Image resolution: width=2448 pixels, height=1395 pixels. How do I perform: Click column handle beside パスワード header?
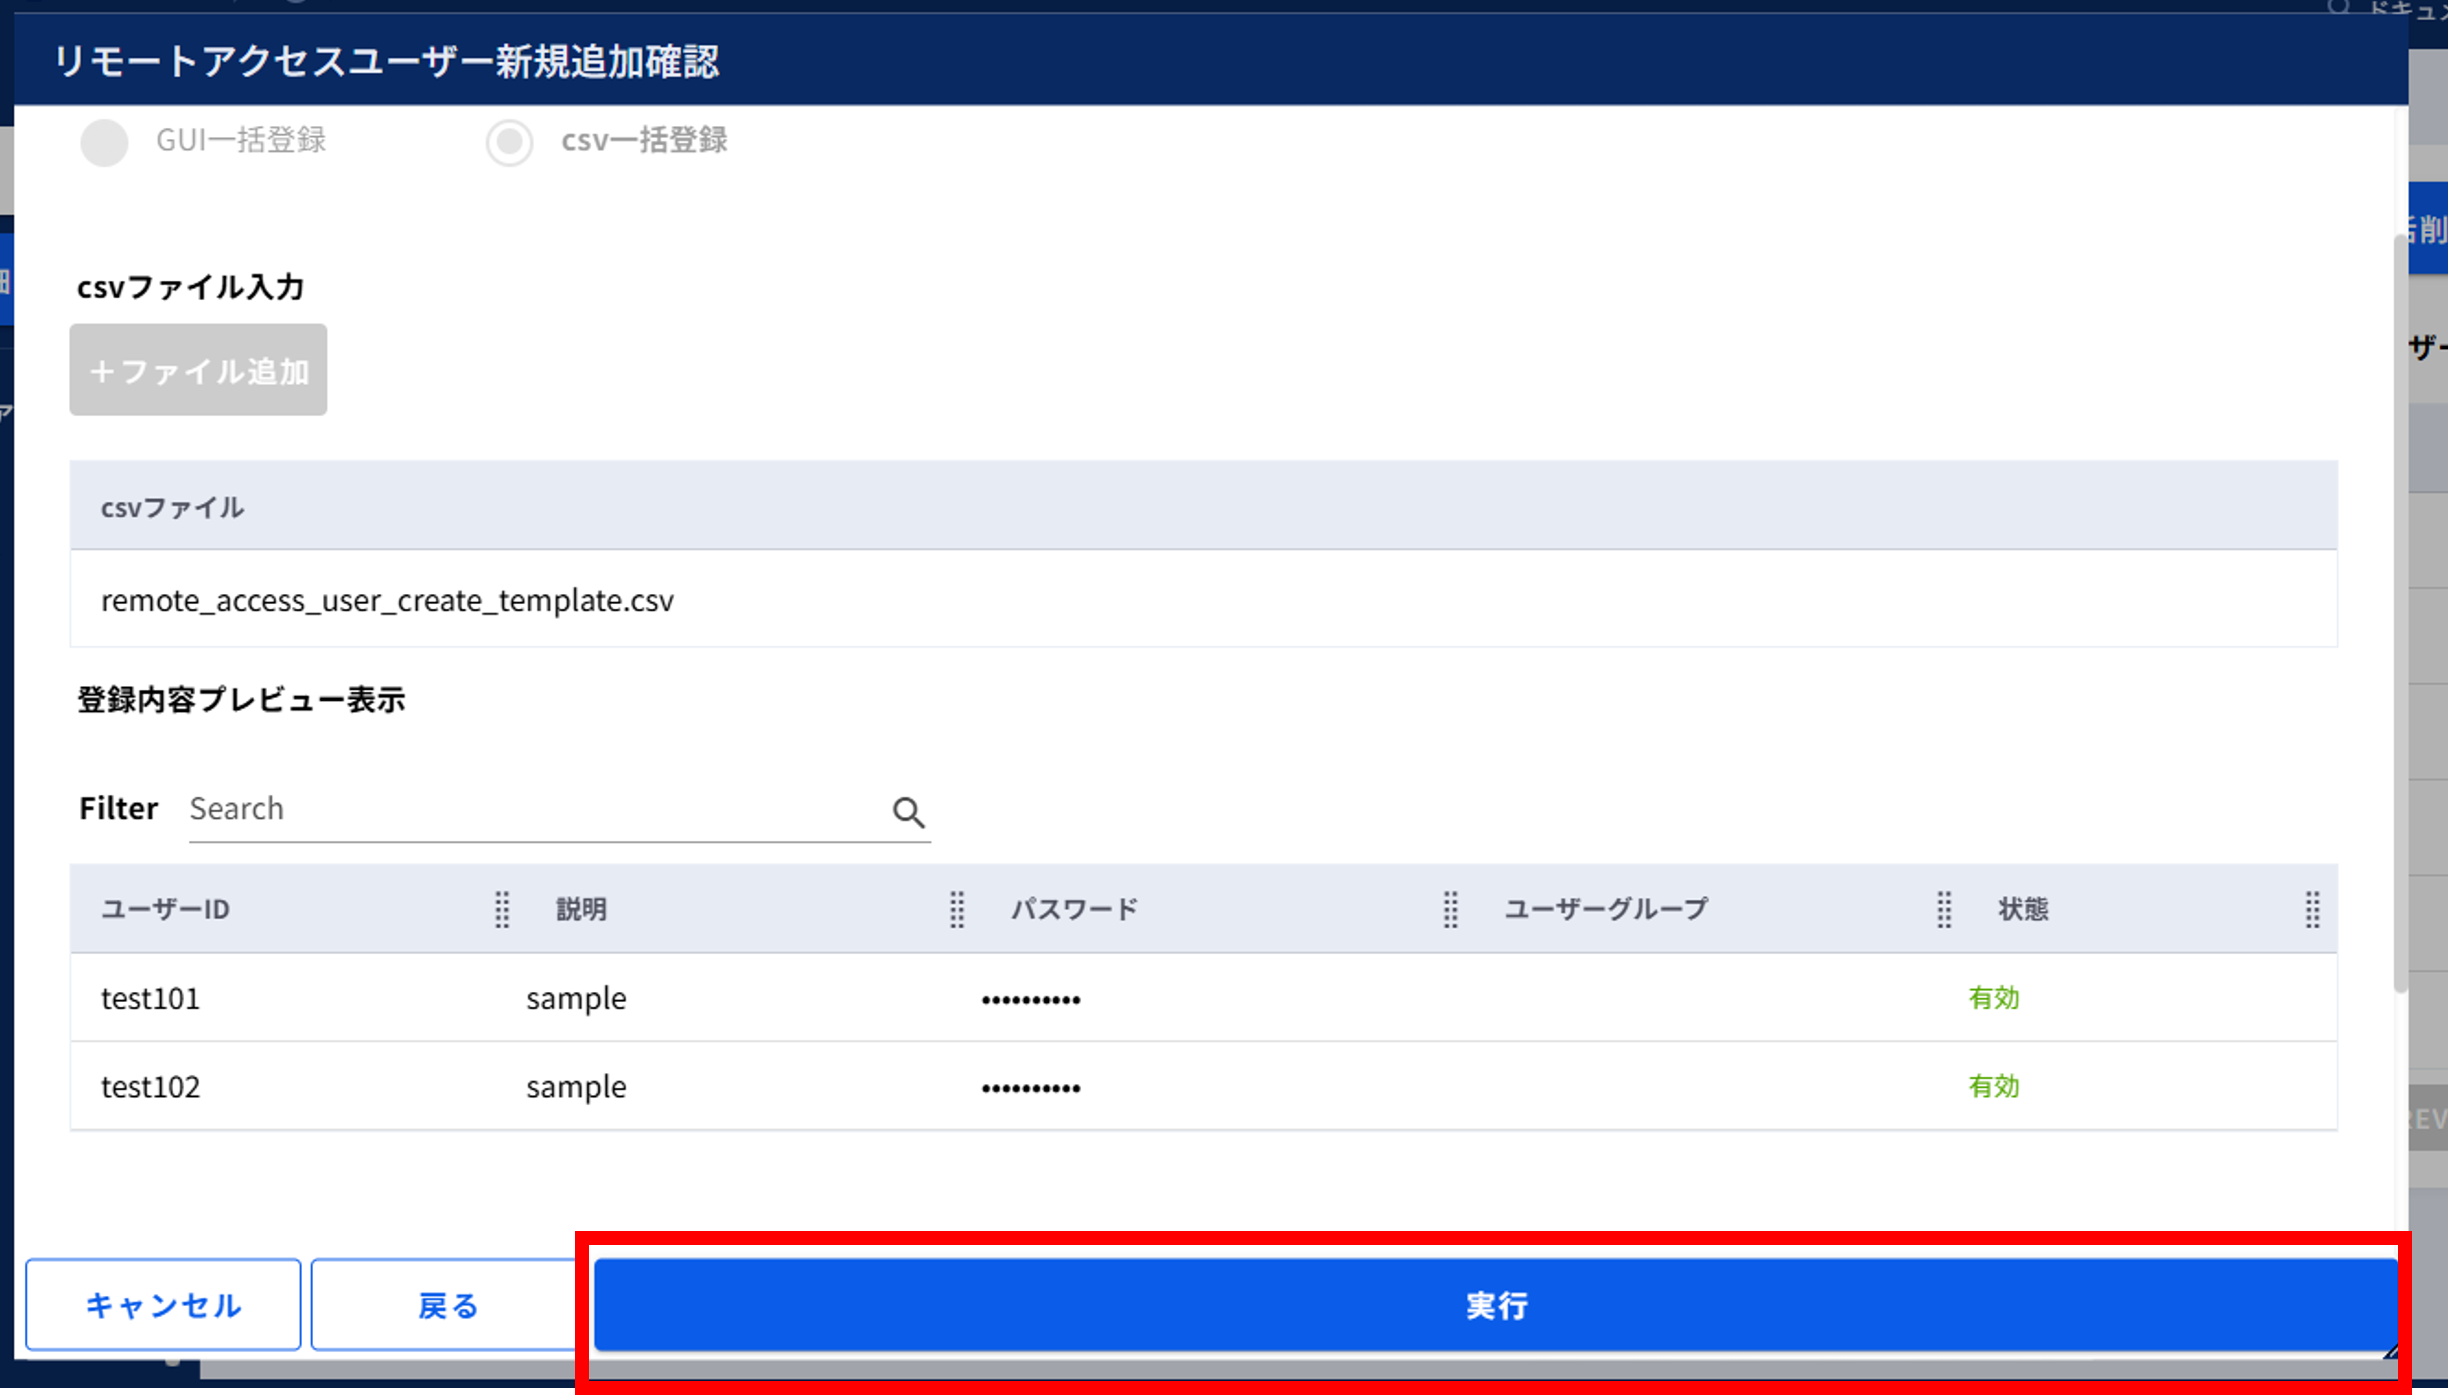(x=1450, y=909)
